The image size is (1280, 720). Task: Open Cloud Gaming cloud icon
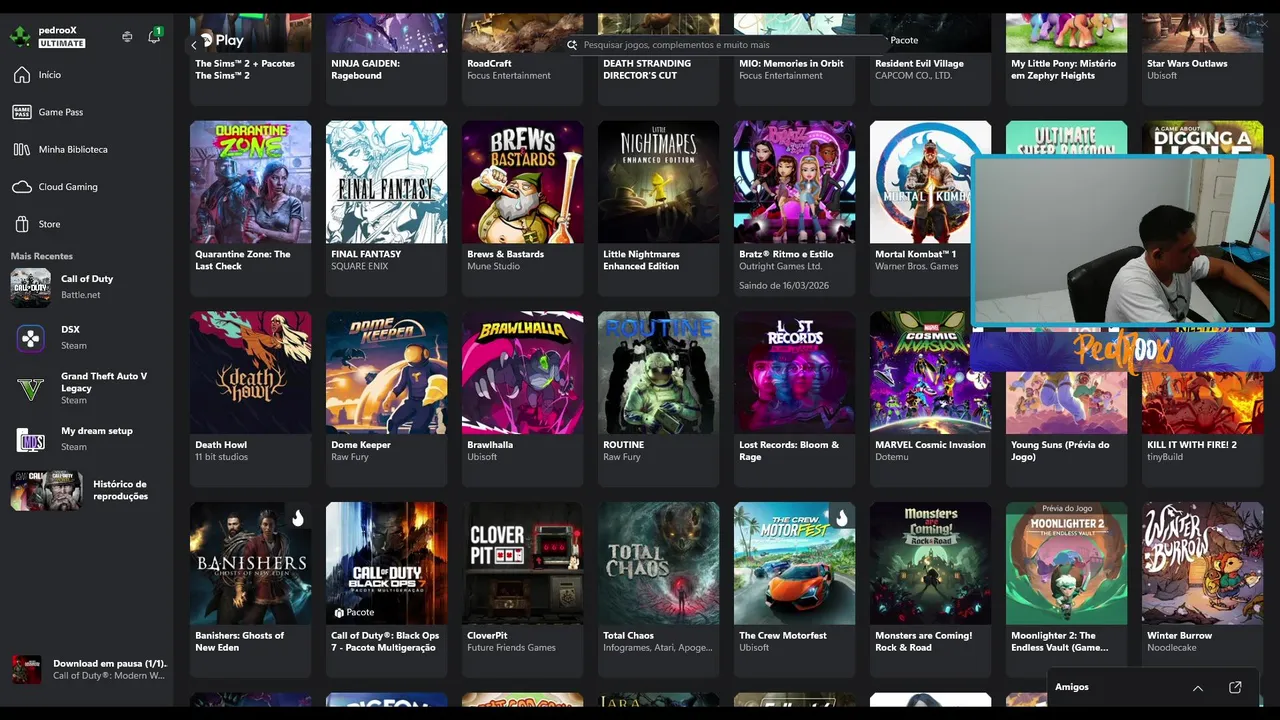coord(21,187)
